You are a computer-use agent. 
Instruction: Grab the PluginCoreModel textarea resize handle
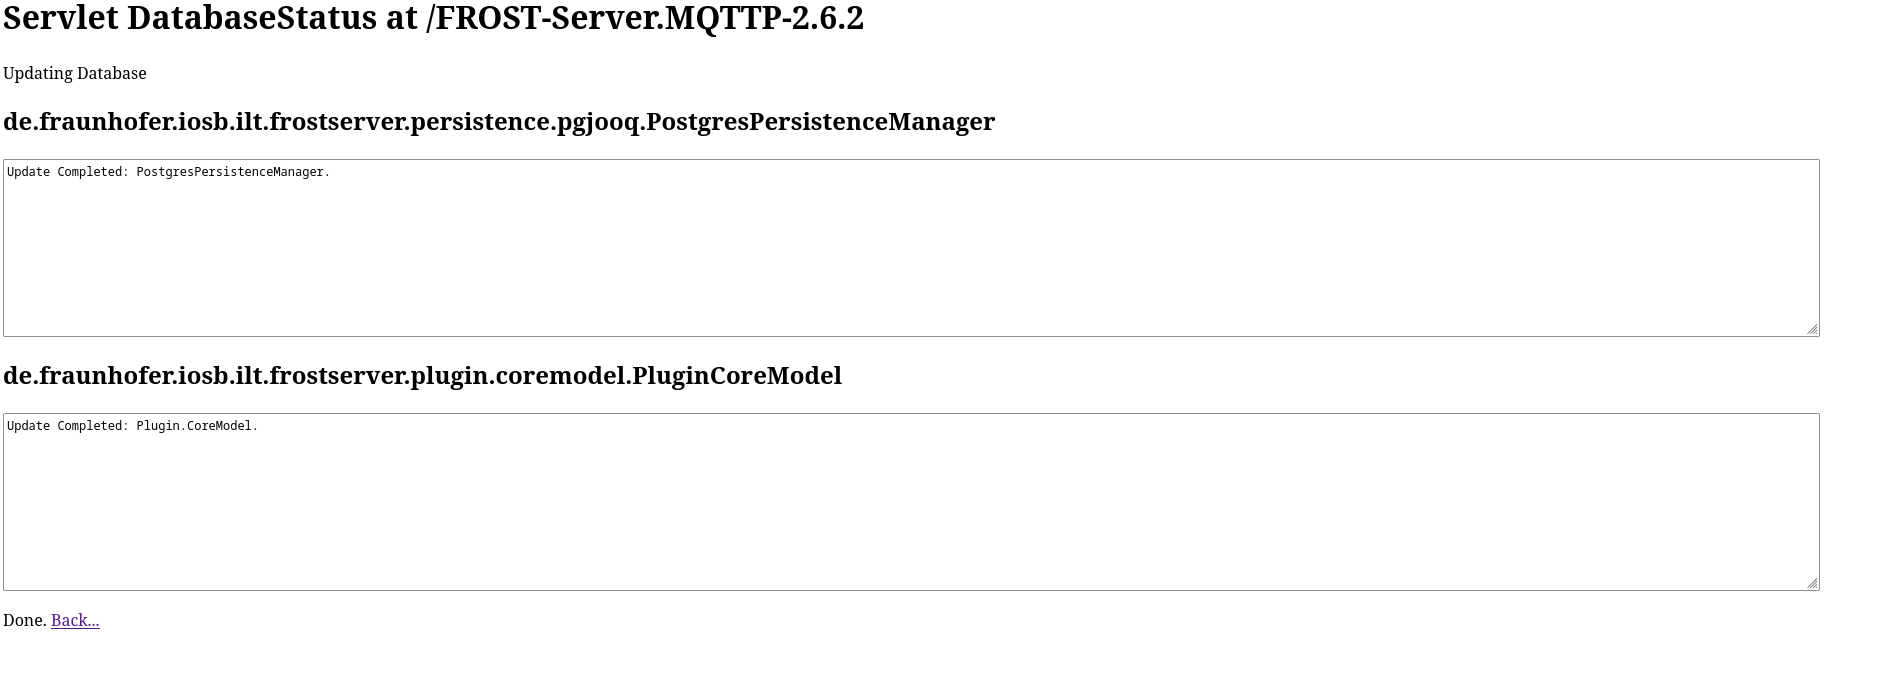click(1812, 583)
